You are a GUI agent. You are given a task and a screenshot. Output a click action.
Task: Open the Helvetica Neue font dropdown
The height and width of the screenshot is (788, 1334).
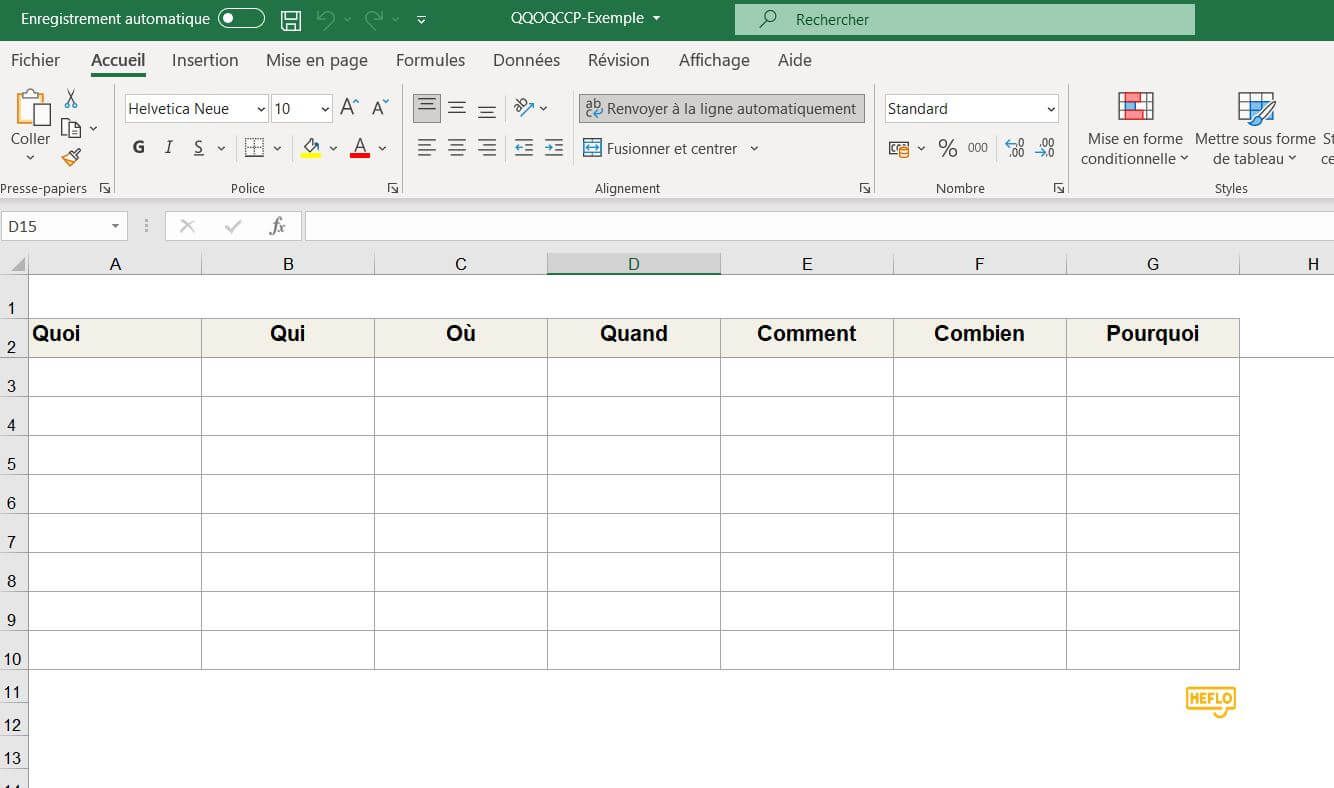(x=261, y=109)
